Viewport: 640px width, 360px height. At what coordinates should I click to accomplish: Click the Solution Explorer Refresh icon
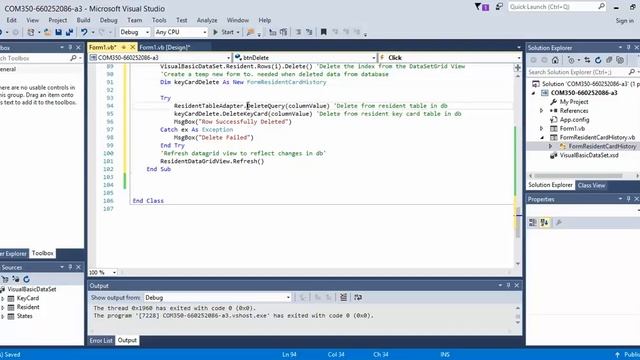(598, 60)
